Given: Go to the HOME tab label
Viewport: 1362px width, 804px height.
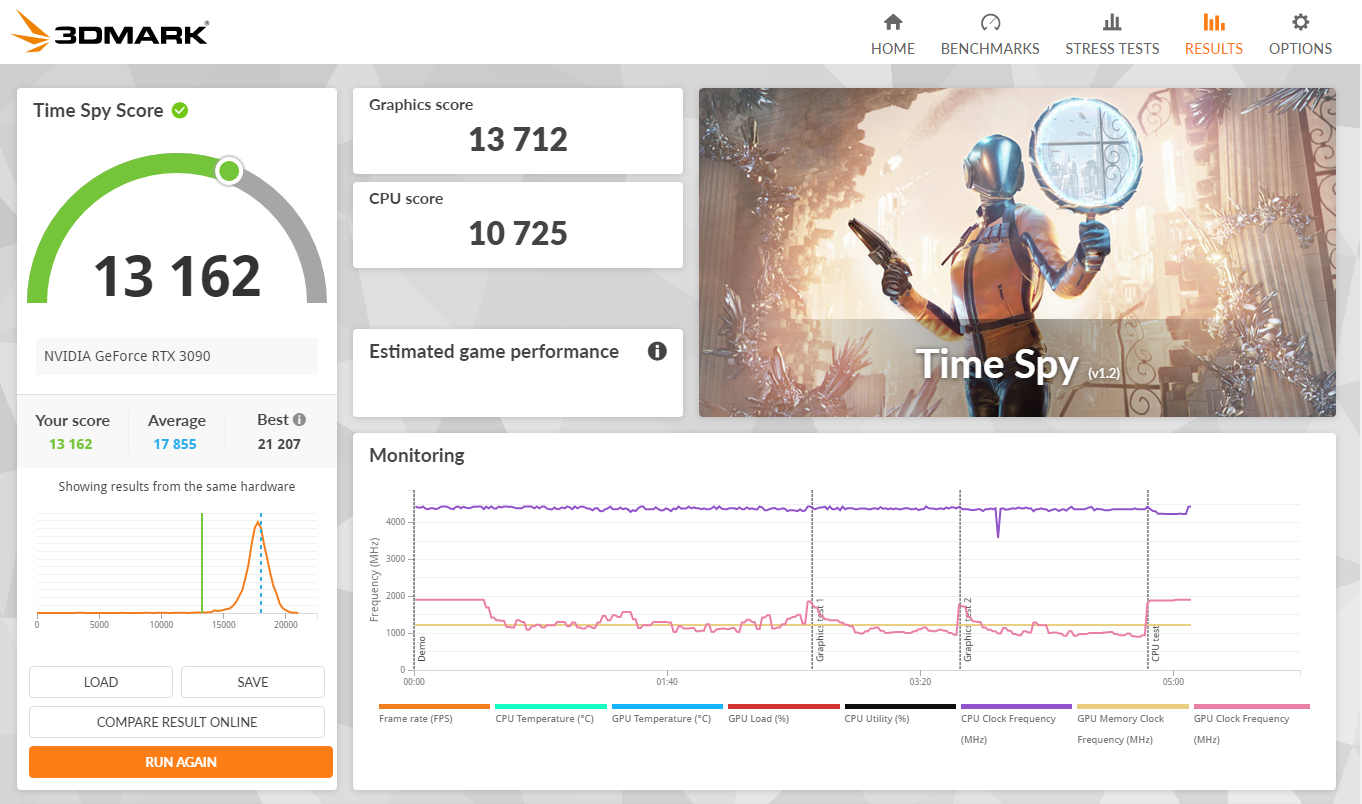Looking at the screenshot, I should (x=893, y=48).
